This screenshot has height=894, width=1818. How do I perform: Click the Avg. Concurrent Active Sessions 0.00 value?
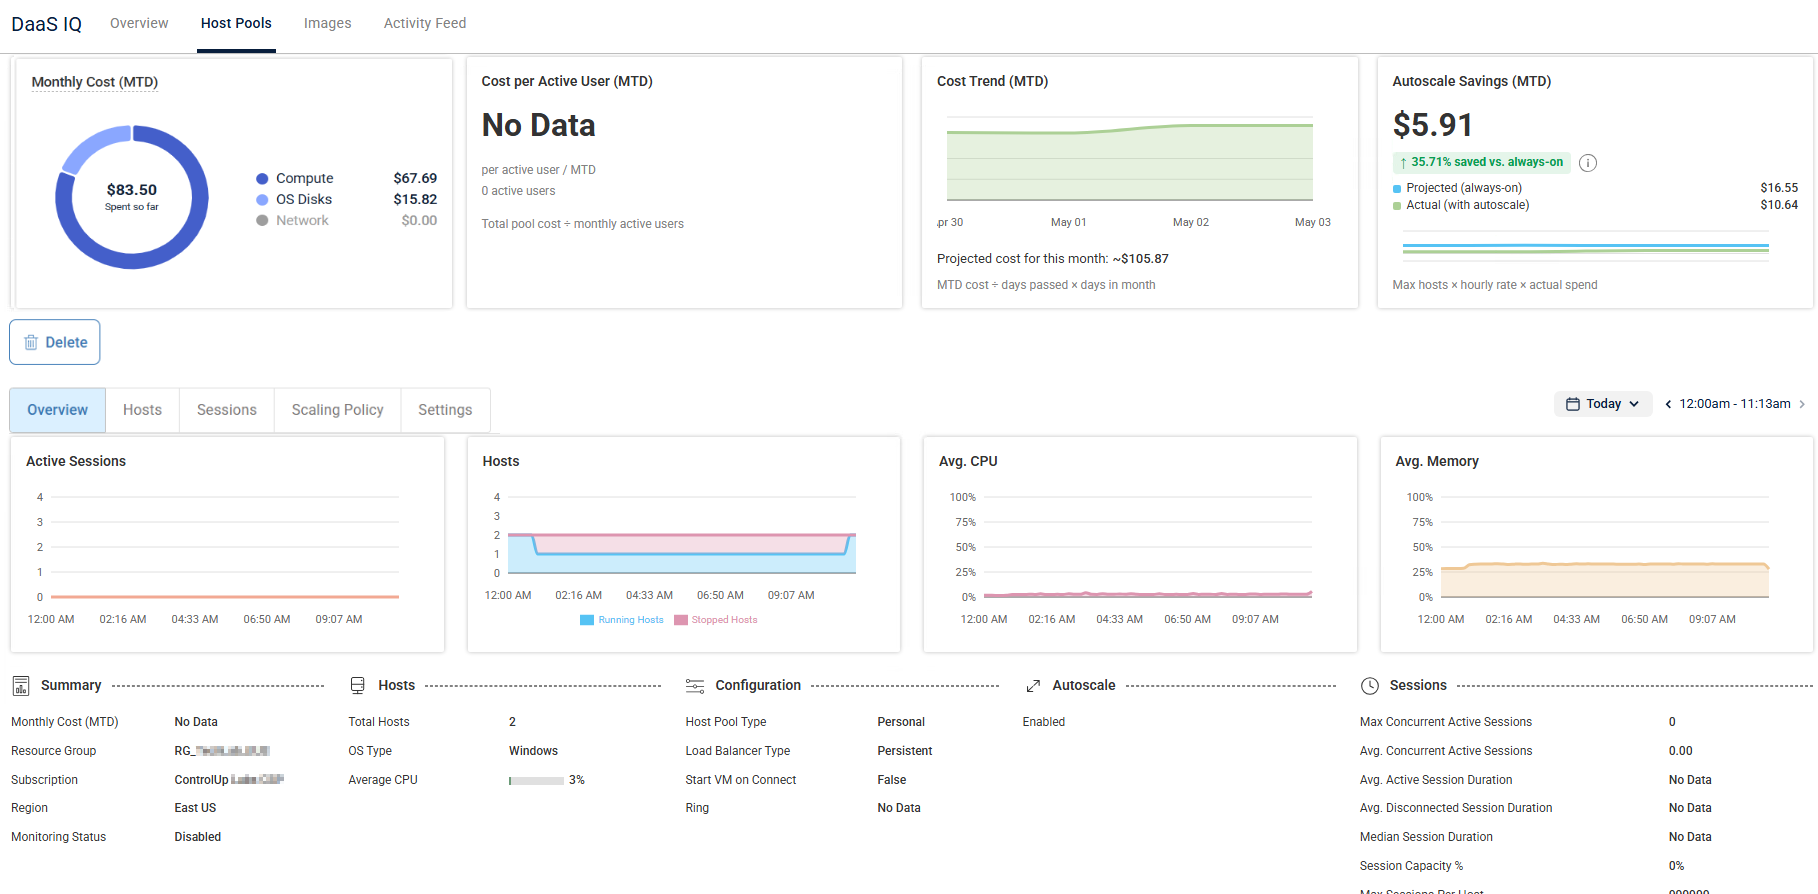pos(1681,751)
